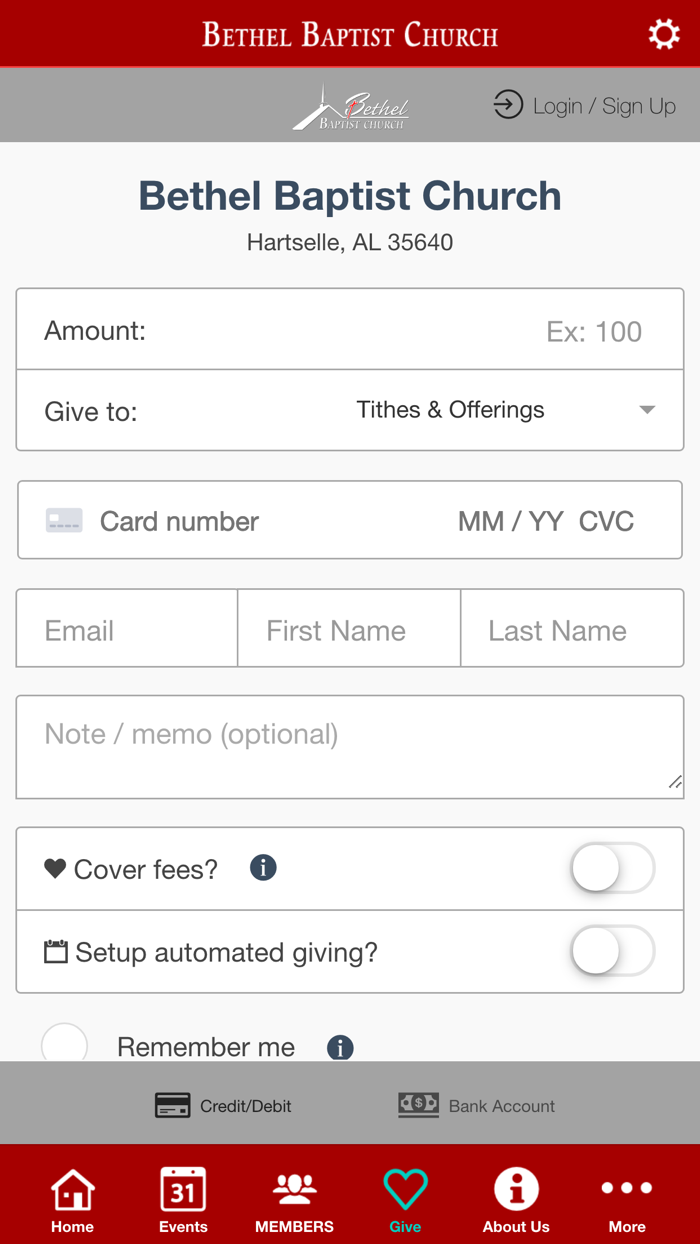The width and height of the screenshot is (700, 1244).
Task: Click the Cover fees info icon
Action: [x=263, y=868]
